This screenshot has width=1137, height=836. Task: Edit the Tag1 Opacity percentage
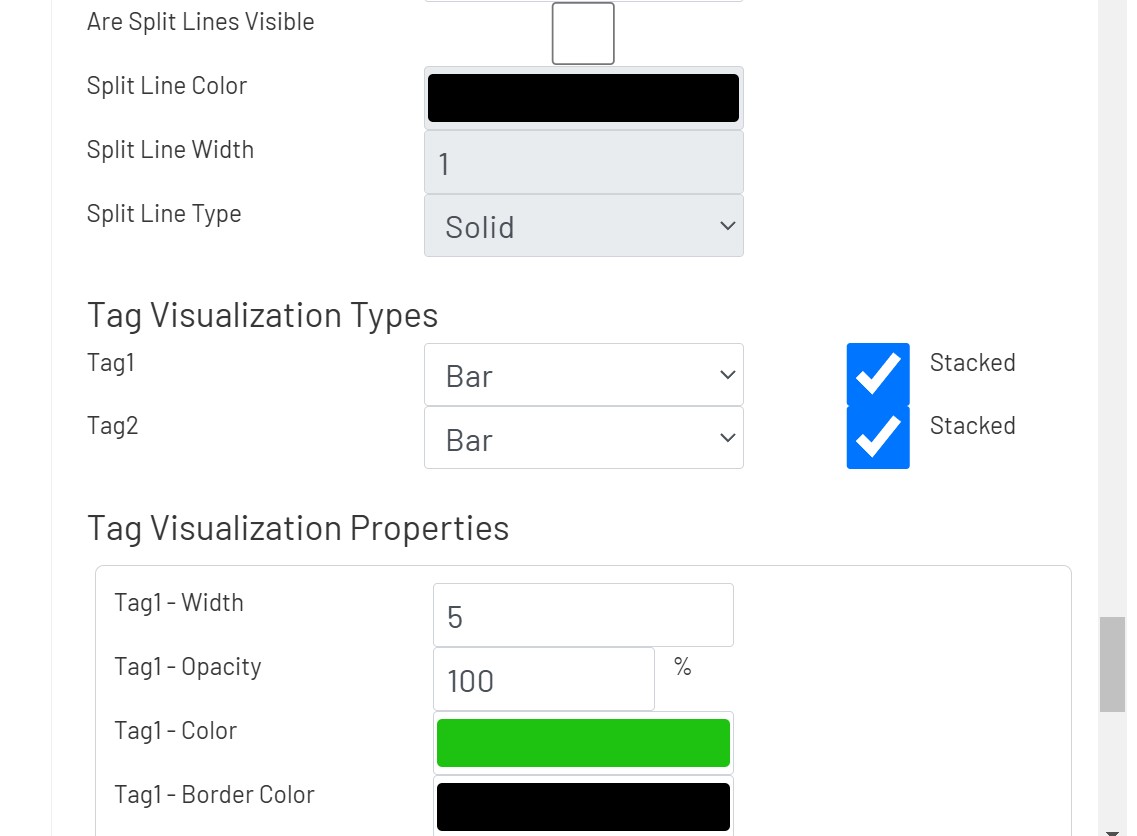[543, 679]
